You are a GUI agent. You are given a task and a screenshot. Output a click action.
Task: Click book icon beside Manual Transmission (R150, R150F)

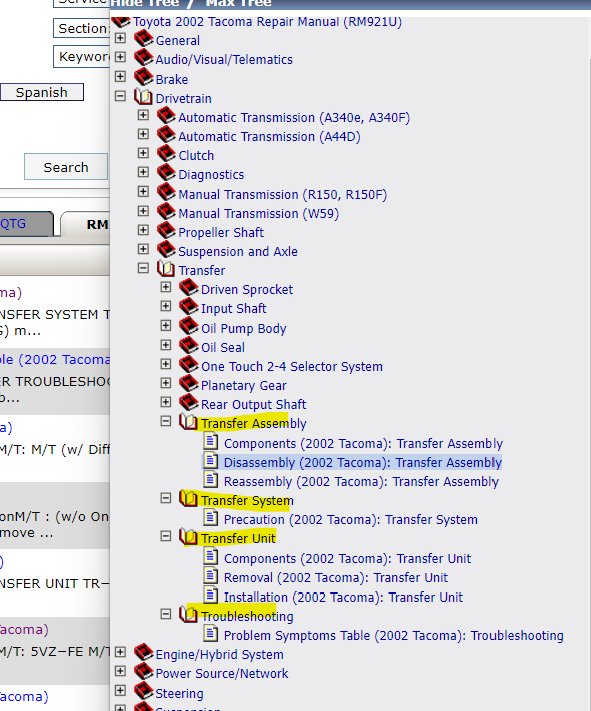point(166,192)
